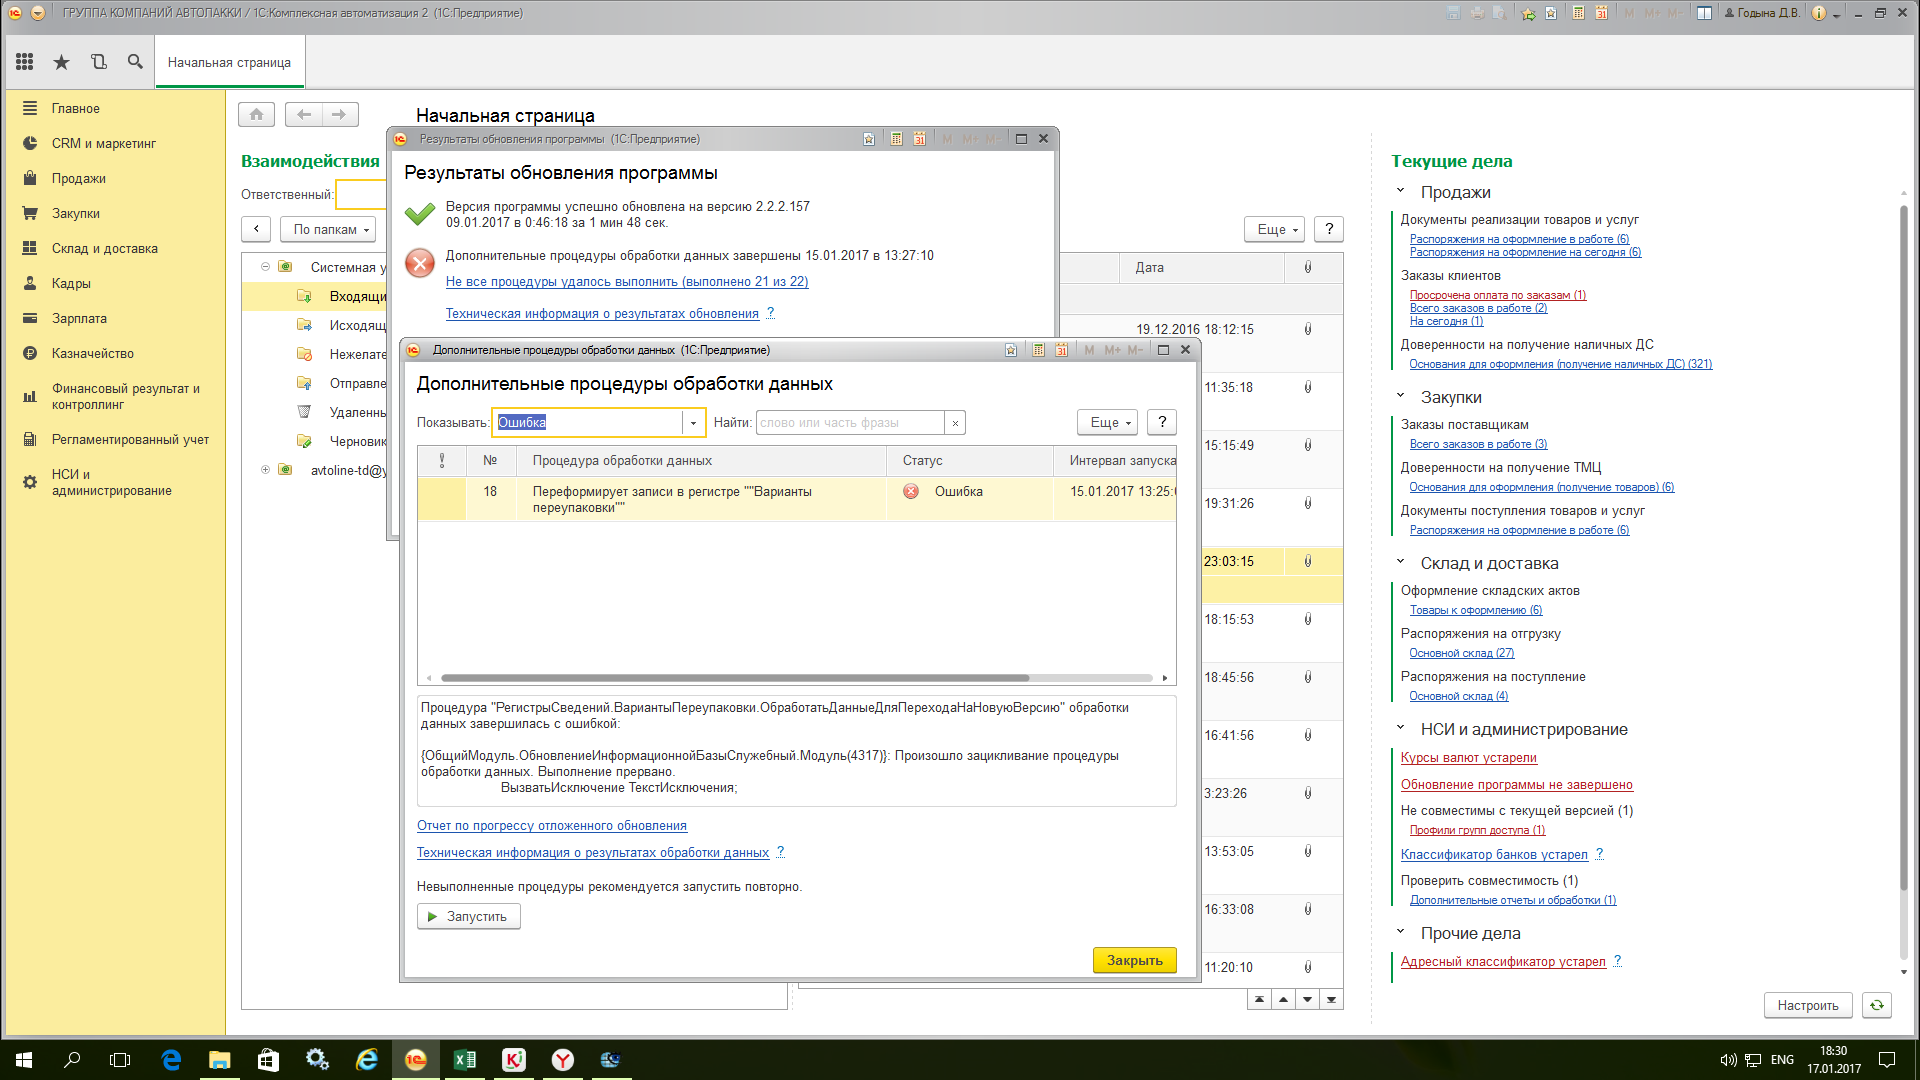Open Excel from the Windows taskbar
Image resolution: width=1920 pixels, height=1080 pixels.
(x=465, y=1060)
